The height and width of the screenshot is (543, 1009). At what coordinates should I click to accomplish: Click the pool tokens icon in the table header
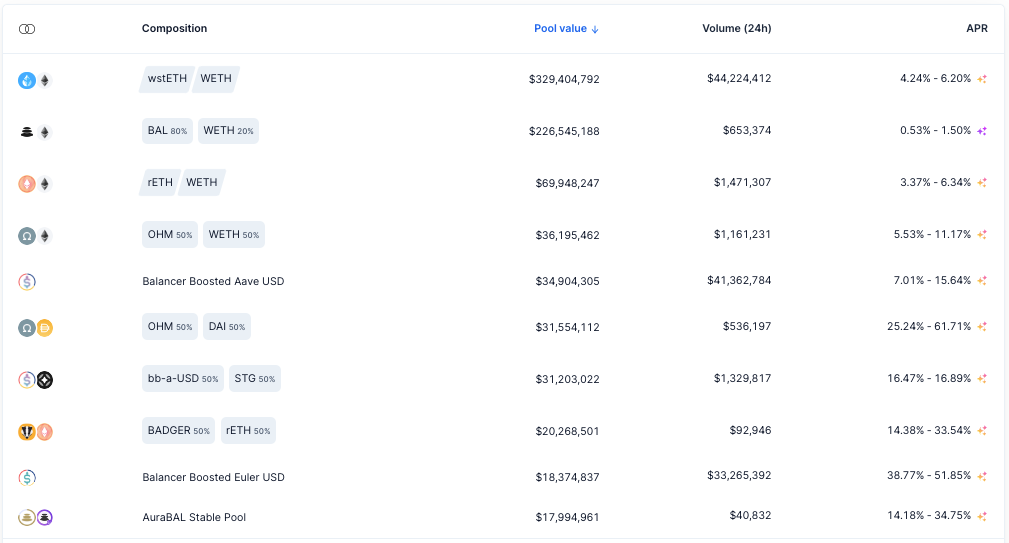(x=27, y=29)
